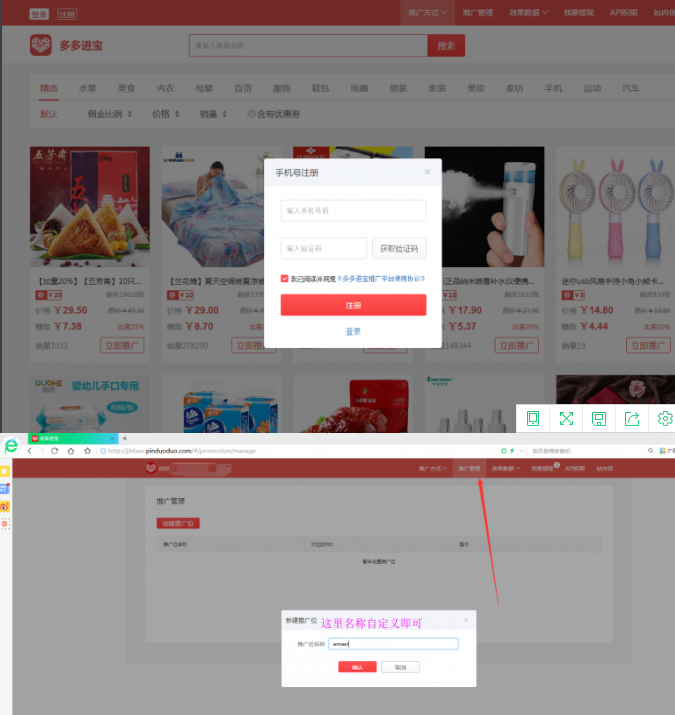The width and height of the screenshot is (675, 715).
Task: Go to browser home page icon
Action: click(71, 451)
